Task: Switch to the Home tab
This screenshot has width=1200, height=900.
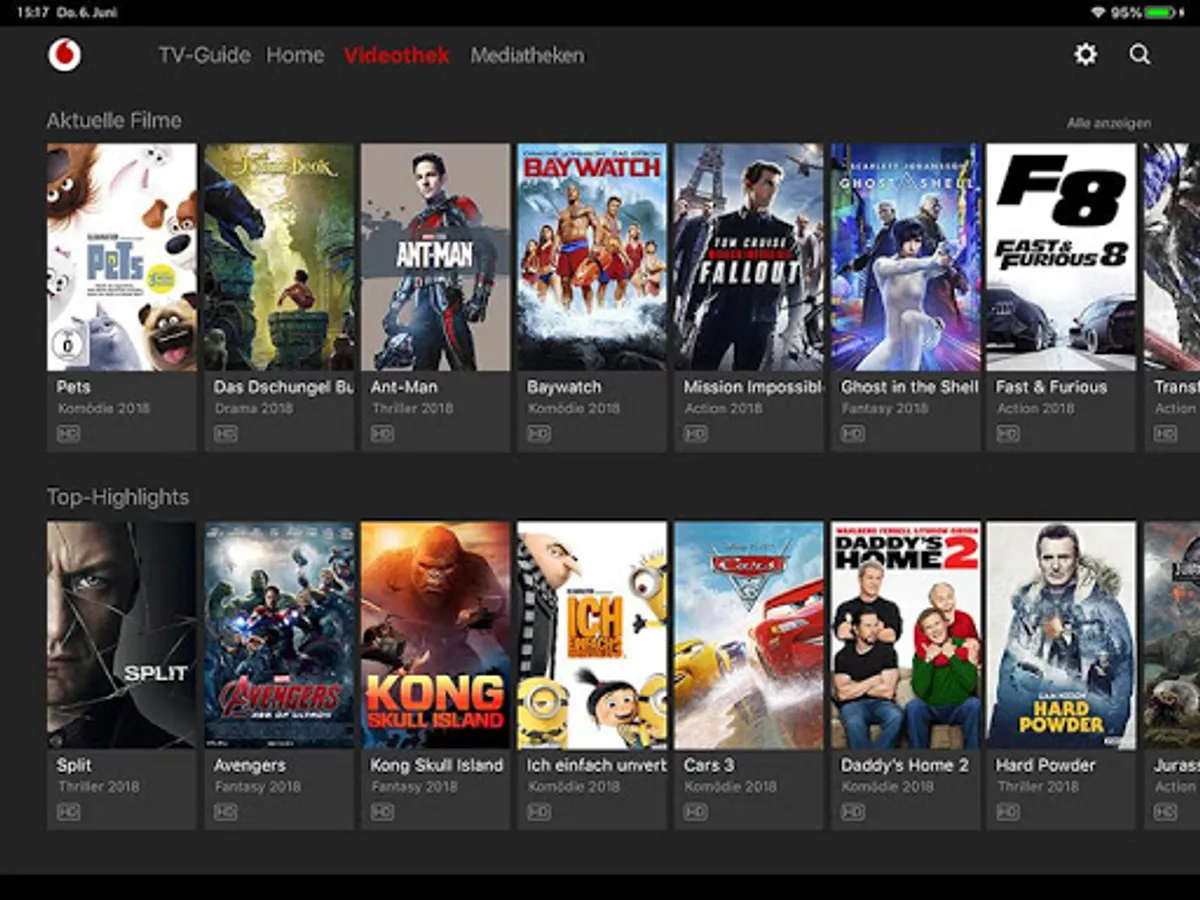Action: pos(295,55)
